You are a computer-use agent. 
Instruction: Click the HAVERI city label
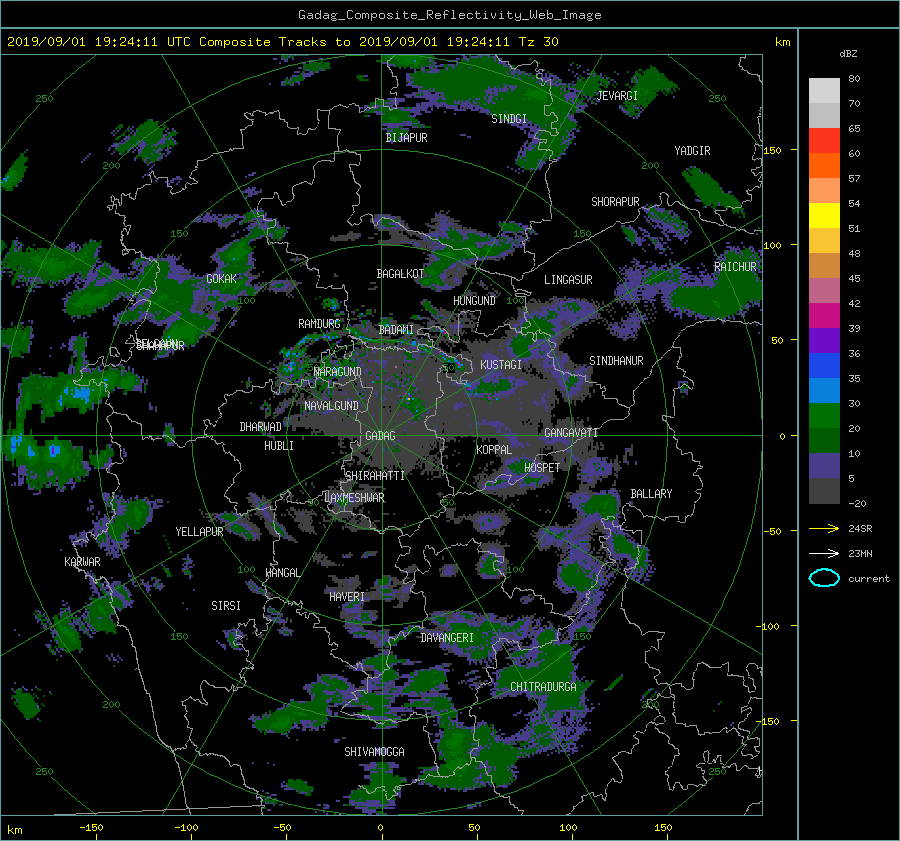pyautogui.click(x=347, y=597)
